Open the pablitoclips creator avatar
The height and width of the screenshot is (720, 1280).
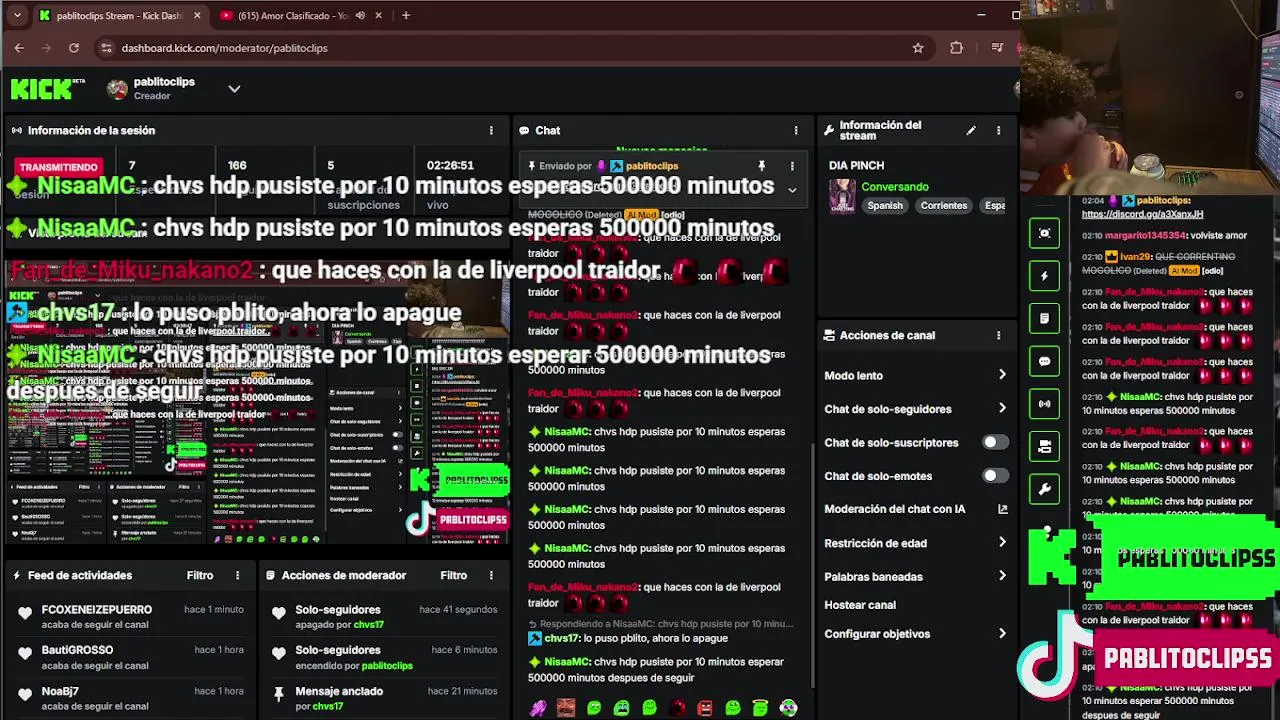(x=117, y=89)
